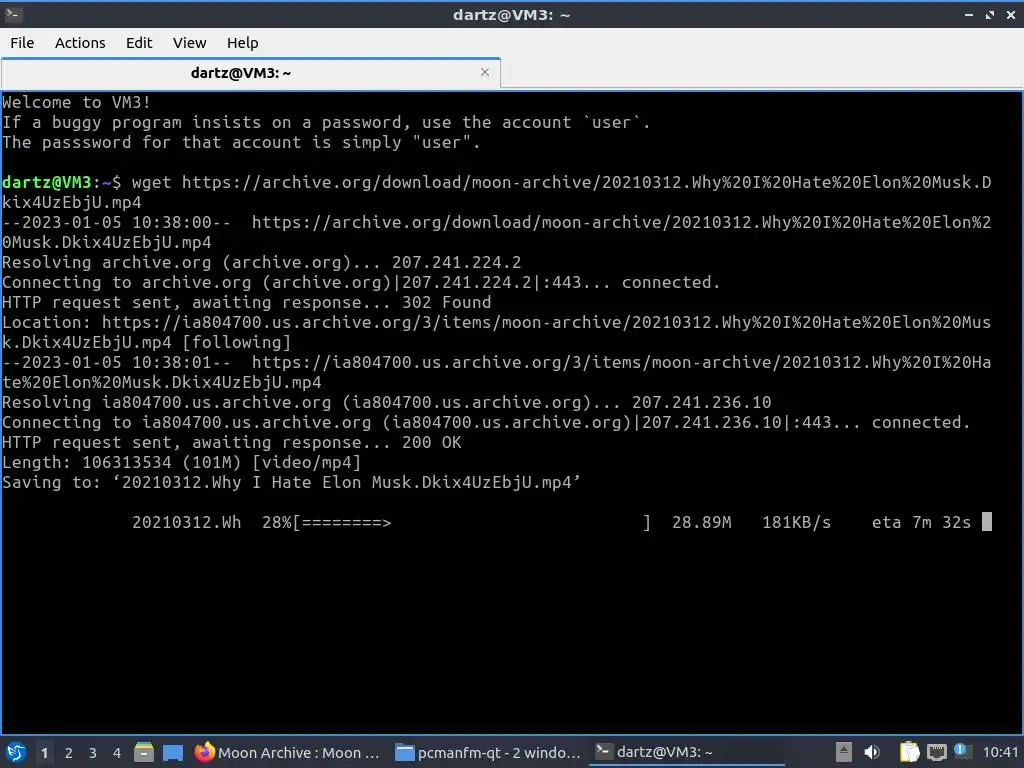
Task: Open the Help menu
Action: [242, 43]
